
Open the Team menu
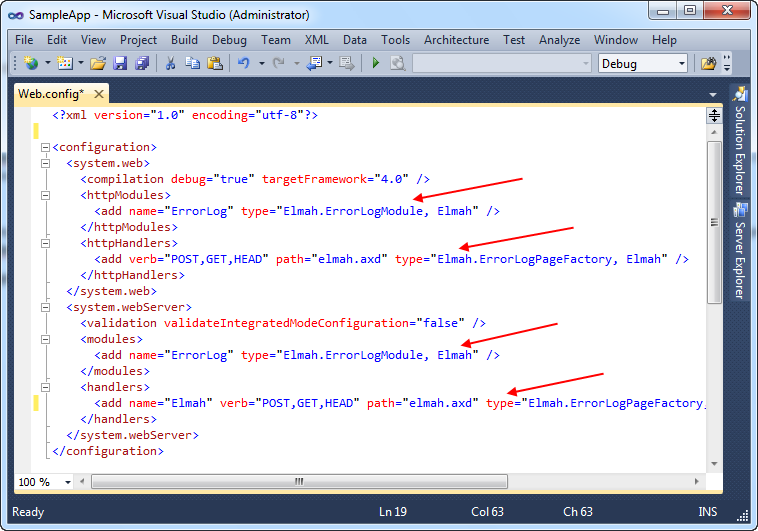(x=276, y=40)
